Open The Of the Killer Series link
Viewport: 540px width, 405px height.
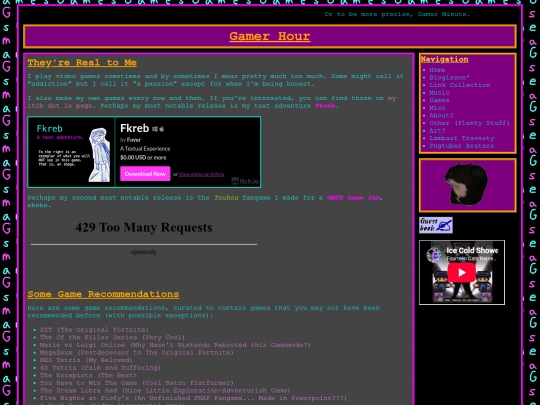[112, 337]
